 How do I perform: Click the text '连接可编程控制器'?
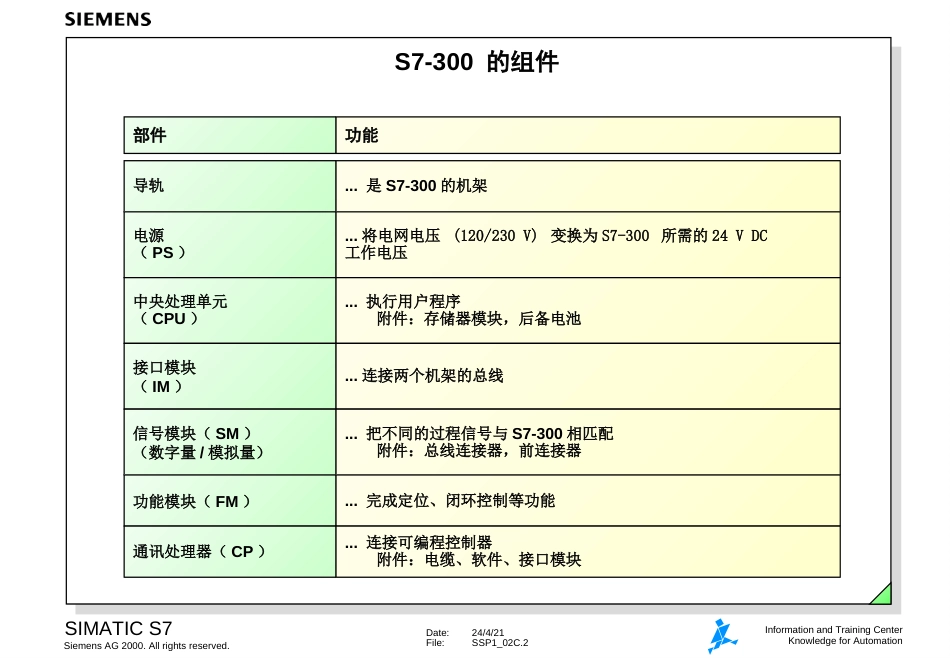point(429,542)
